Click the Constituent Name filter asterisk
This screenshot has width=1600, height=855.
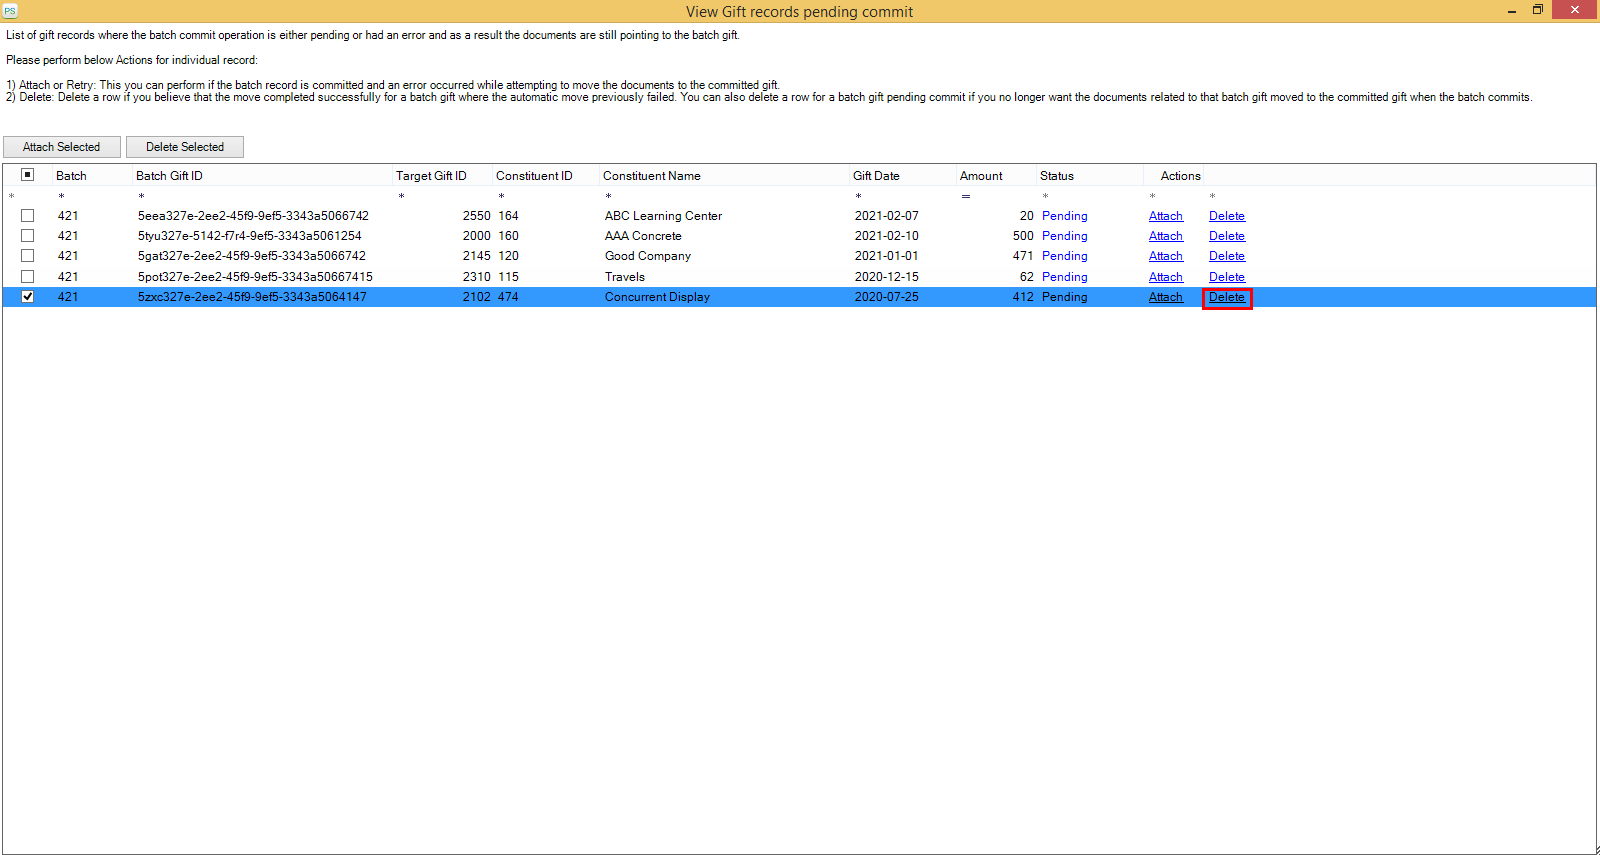coord(608,196)
